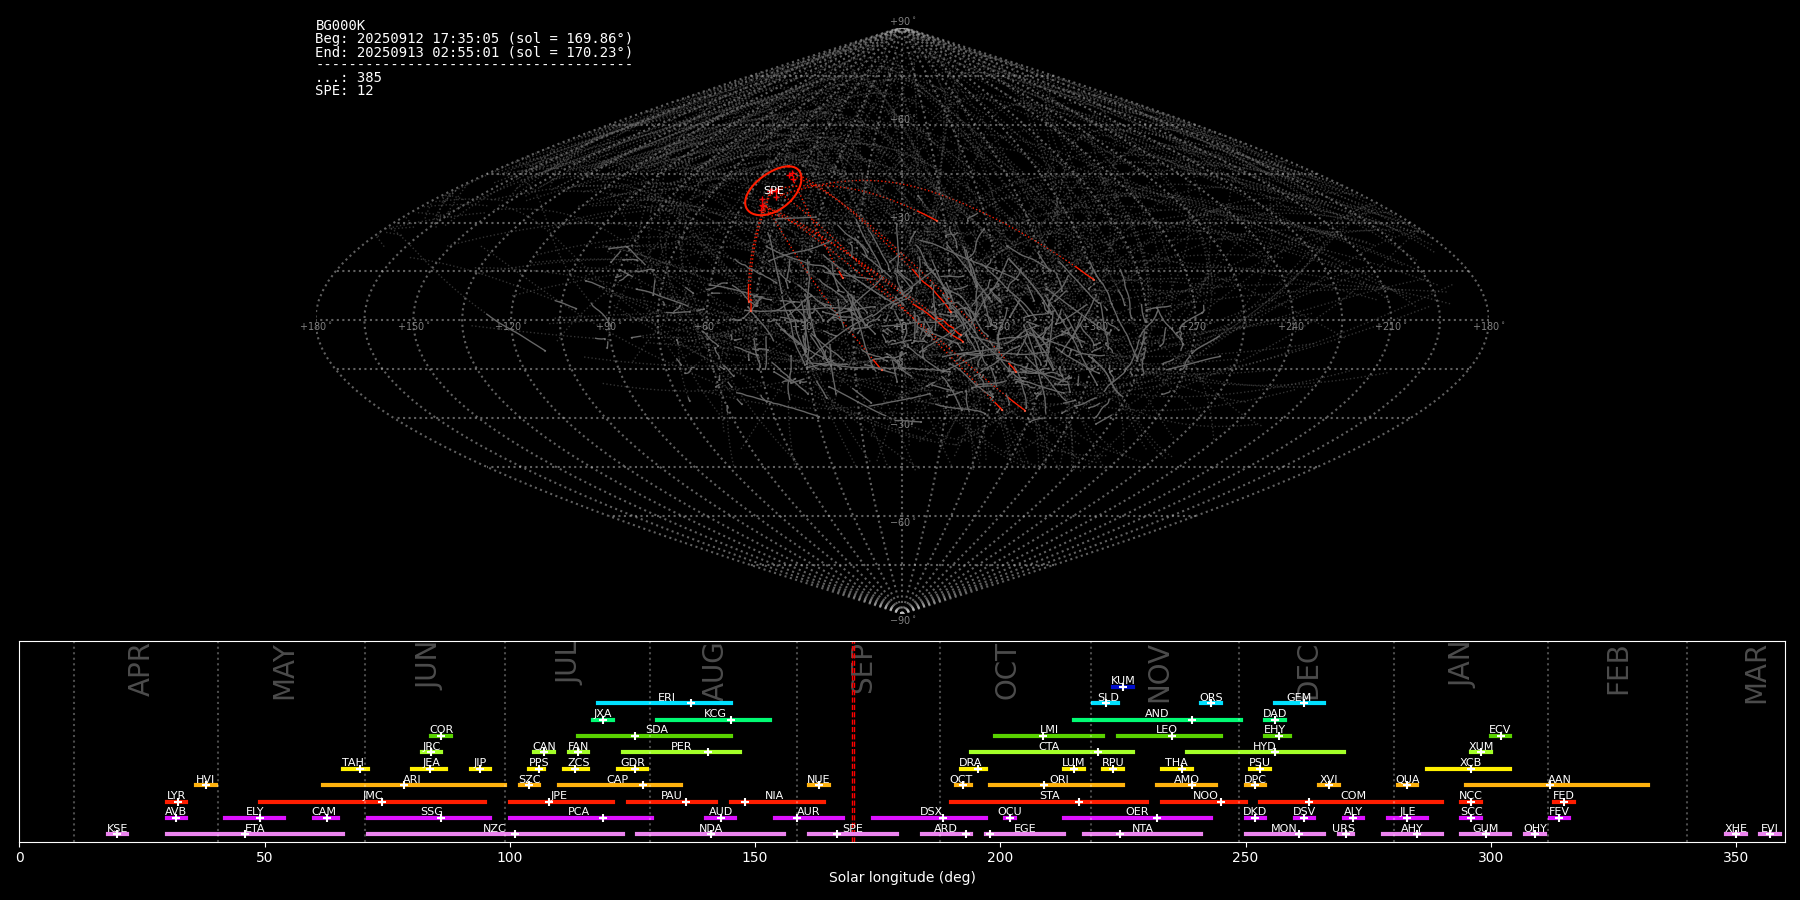Viewport: 1800px width, 900px height.
Task: Click the red STA activity bar
Action: 1049,802
